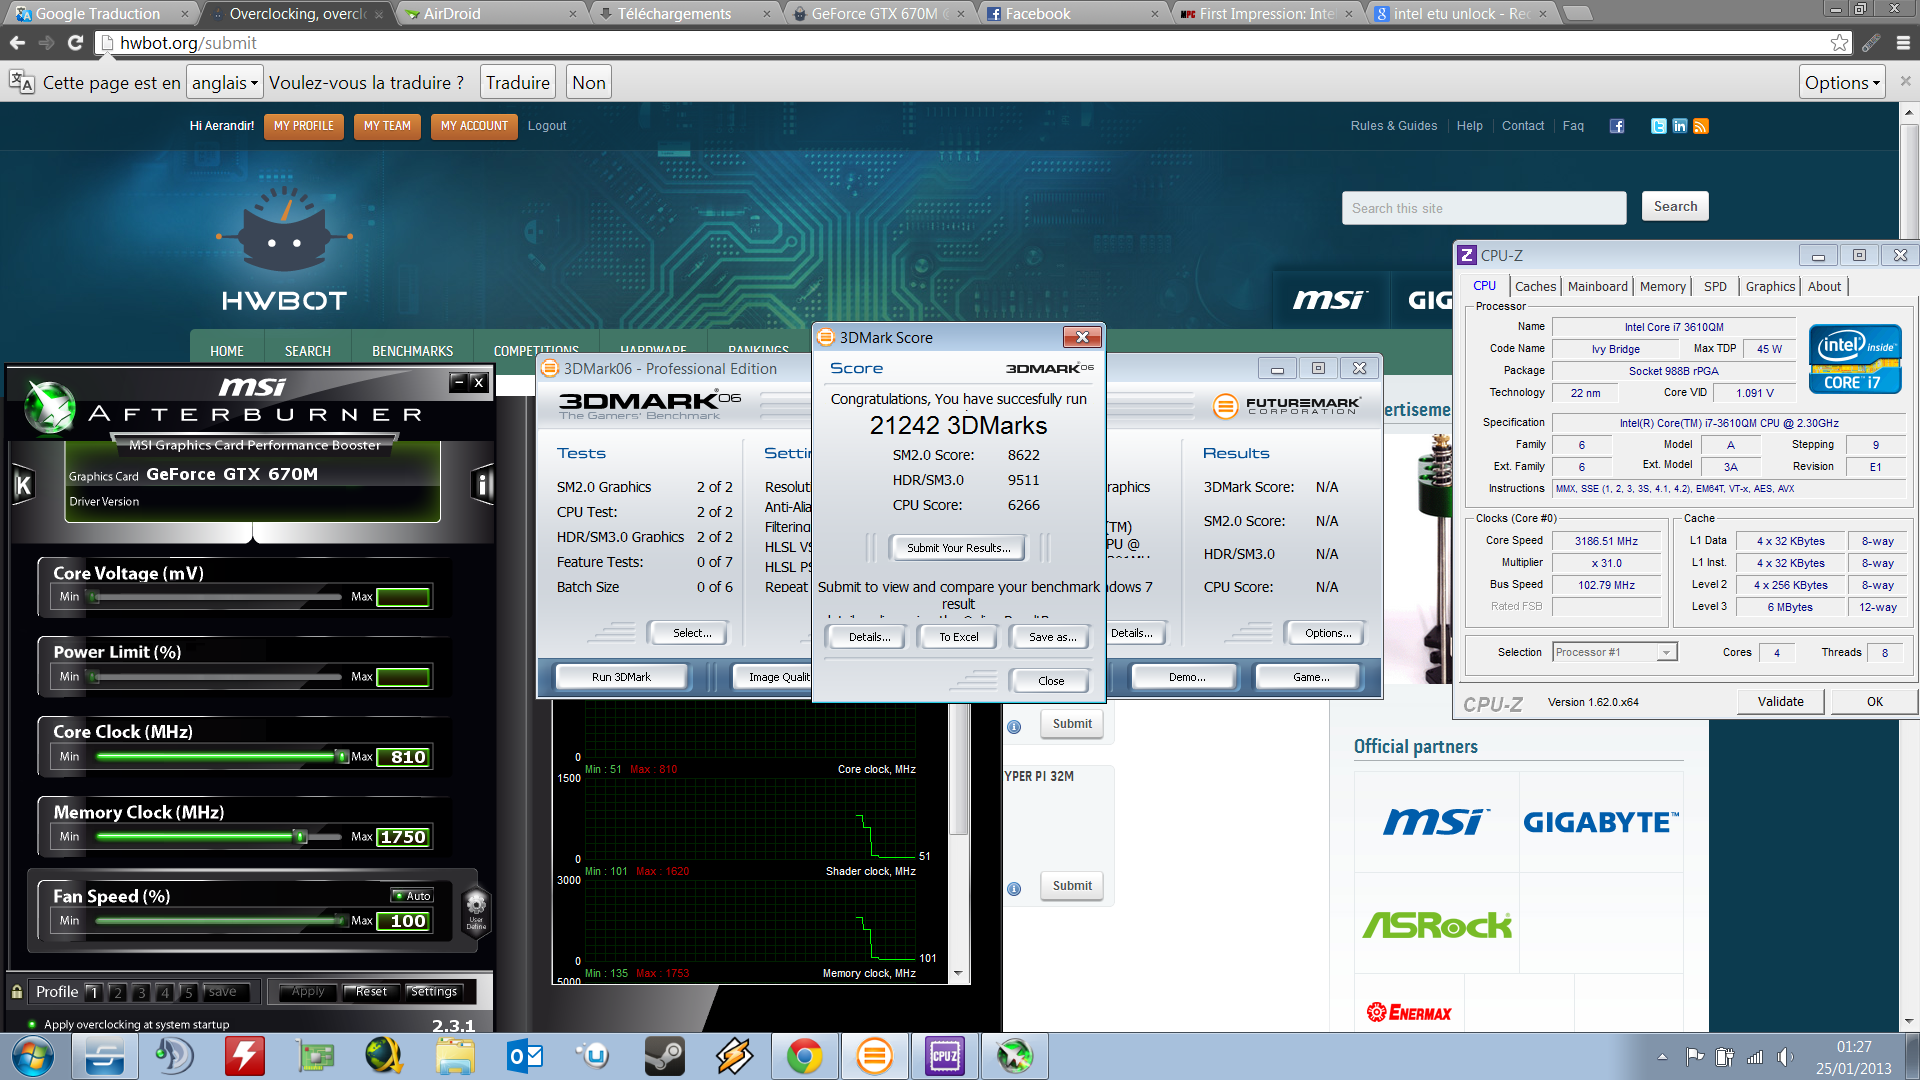Open hwbot BENCHMARKS menu

pyautogui.click(x=412, y=351)
